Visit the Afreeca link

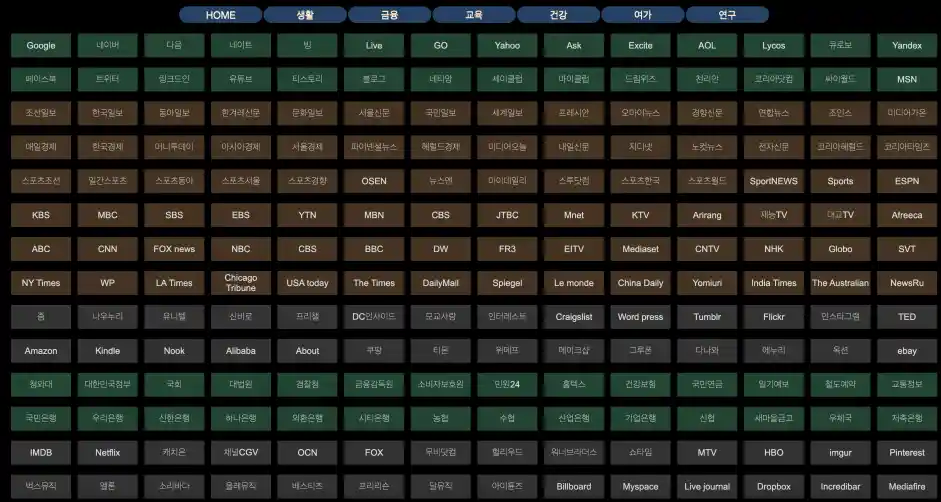(x=907, y=215)
